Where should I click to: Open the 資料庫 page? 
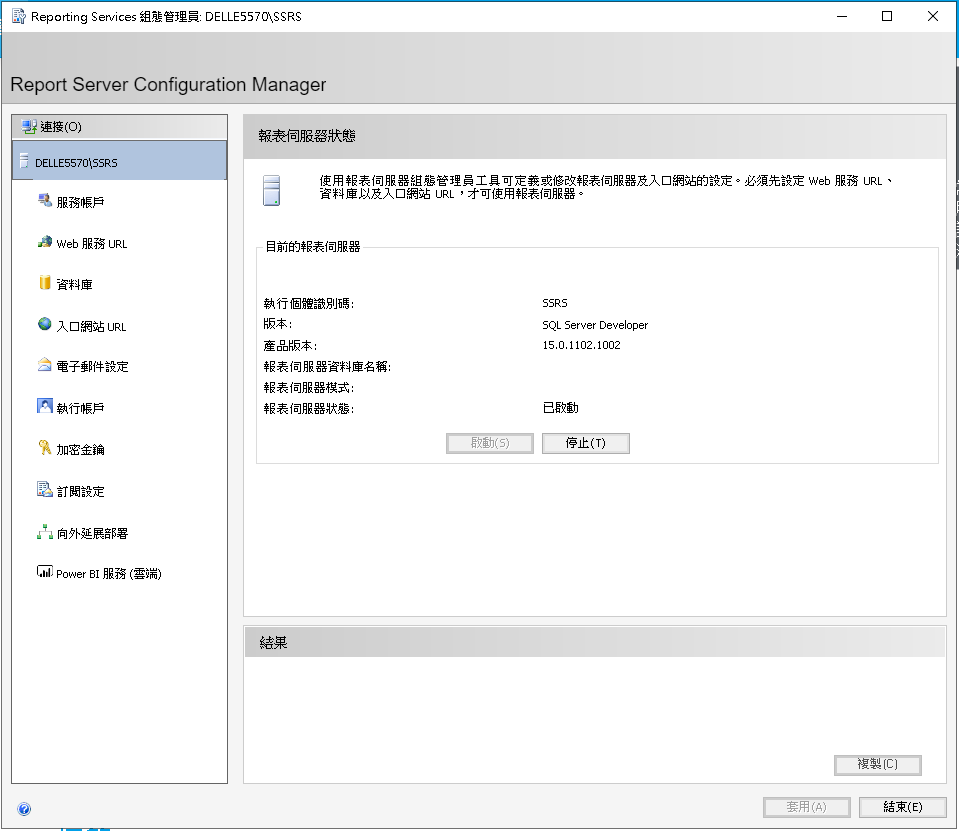click(x=75, y=284)
